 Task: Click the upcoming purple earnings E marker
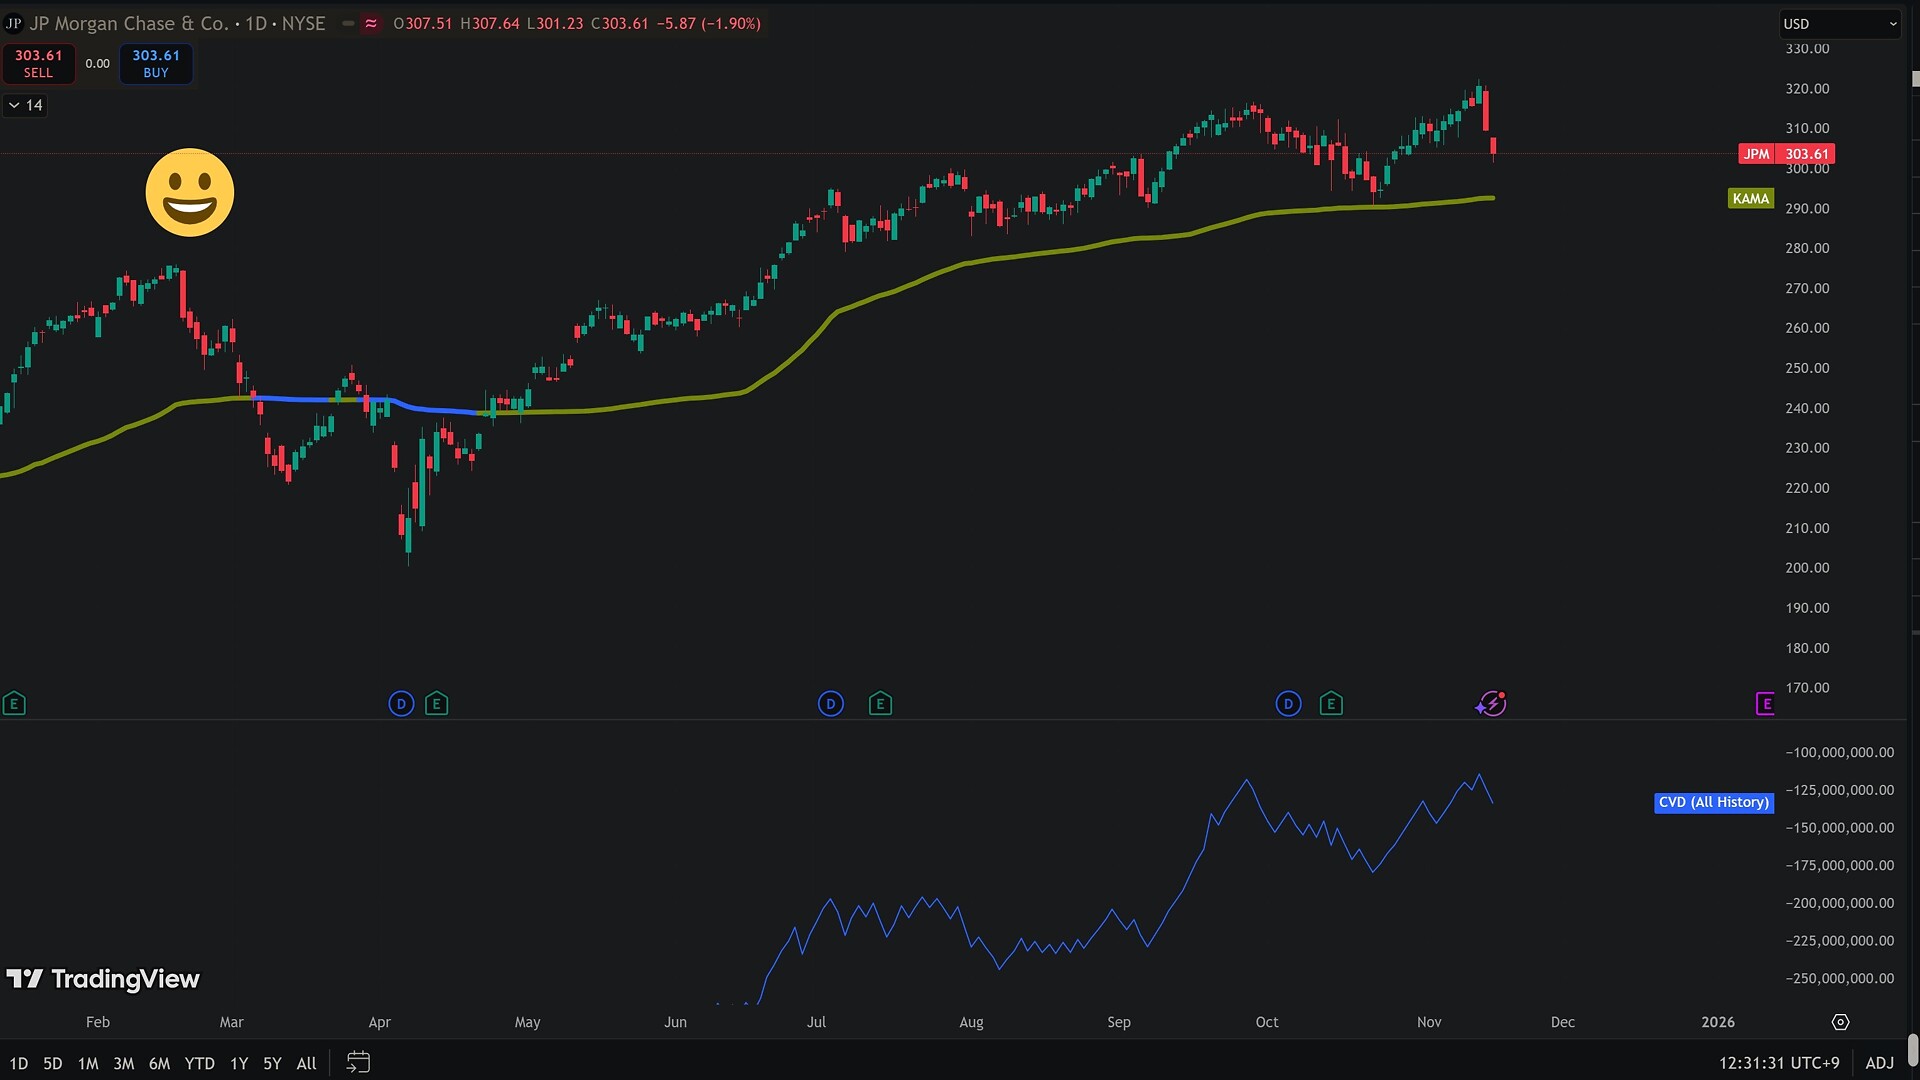[1765, 704]
